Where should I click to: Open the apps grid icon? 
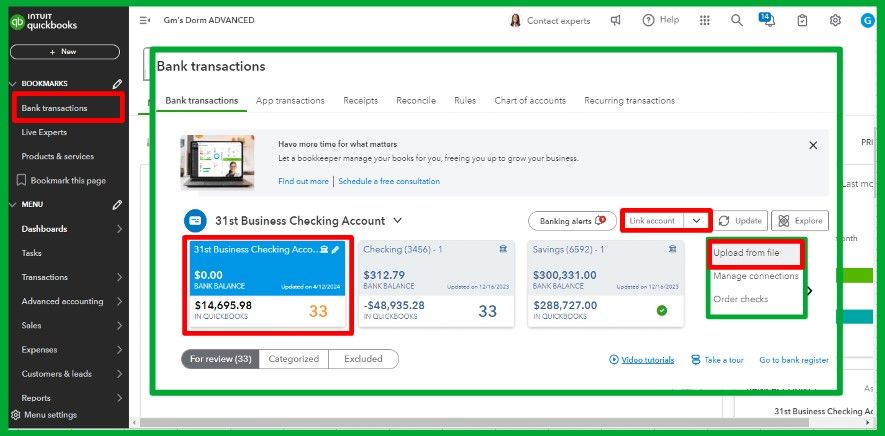704,20
